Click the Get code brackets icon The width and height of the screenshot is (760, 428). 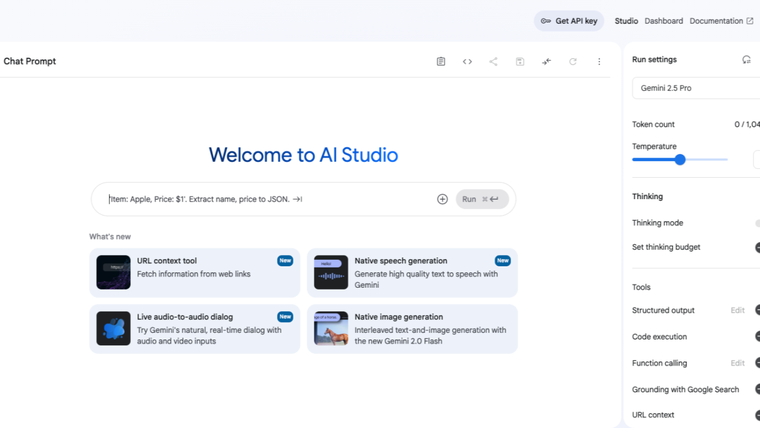(467, 62)
